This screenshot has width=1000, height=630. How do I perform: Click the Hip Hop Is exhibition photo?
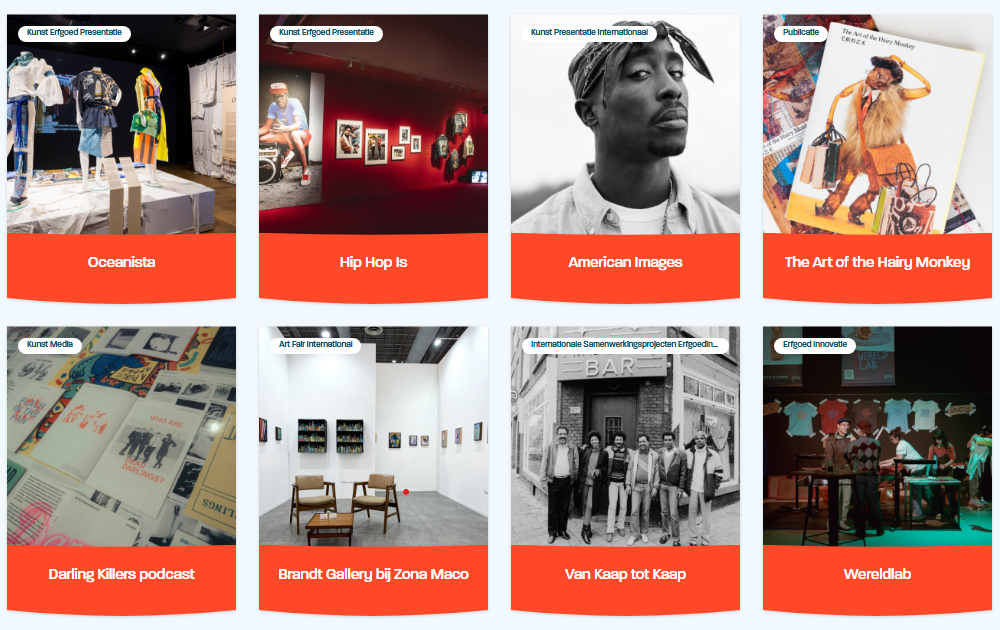373,124
